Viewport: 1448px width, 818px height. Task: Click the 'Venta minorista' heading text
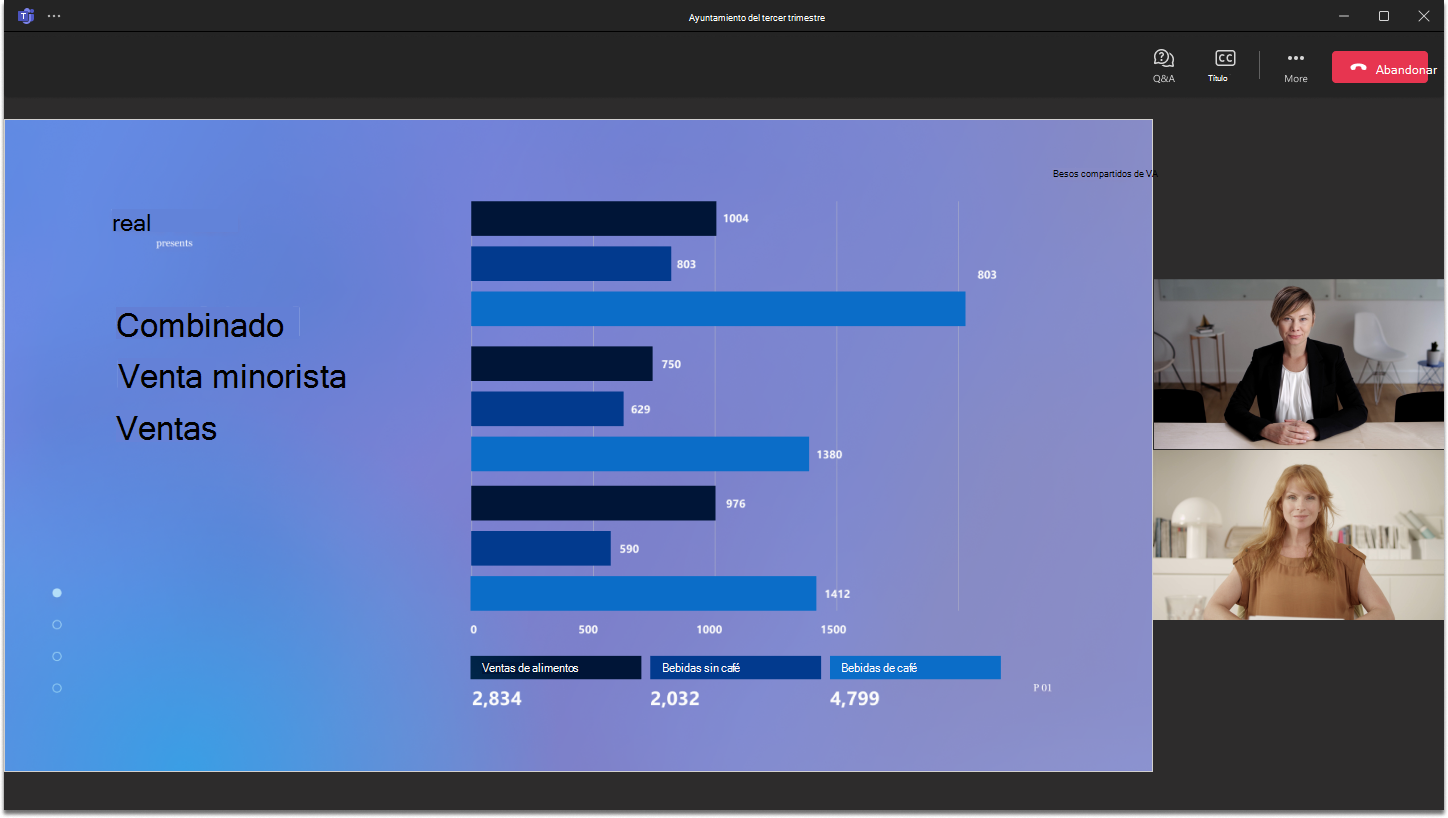232,377
